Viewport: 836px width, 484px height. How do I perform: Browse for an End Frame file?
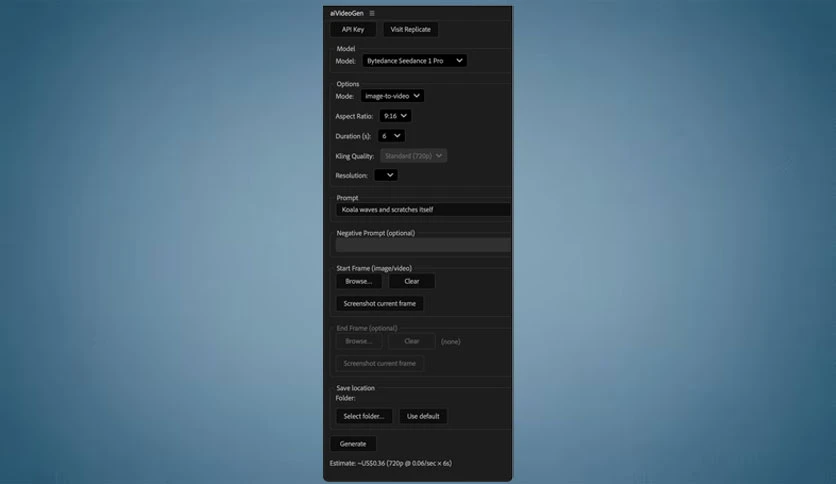pos(358,341)
